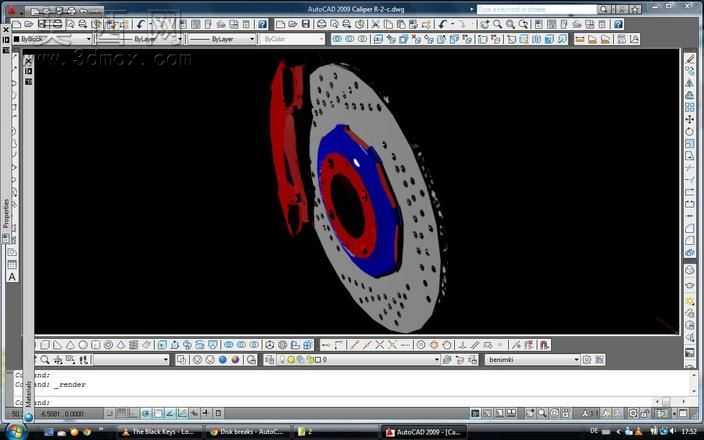
Task: Toggle Object Snap Tracking in status bar
Action: (171, 413)
